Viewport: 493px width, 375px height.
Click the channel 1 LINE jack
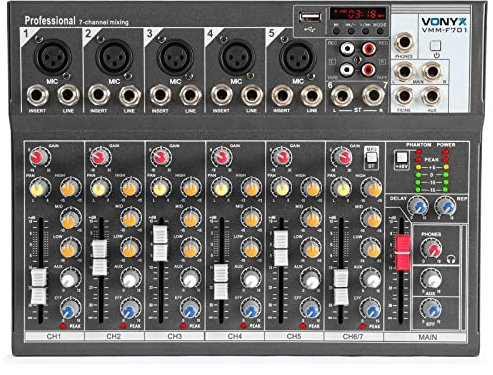pyautogui.click(x=68, y=95)
